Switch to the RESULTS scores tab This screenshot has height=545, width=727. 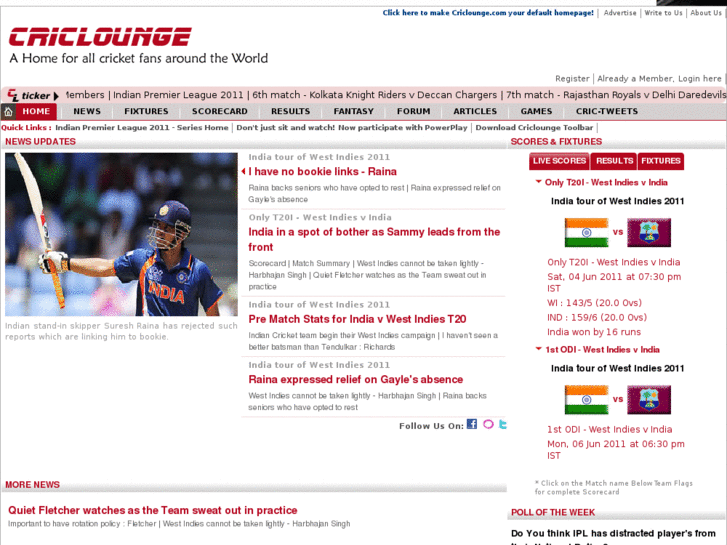(x=614, y=161)
